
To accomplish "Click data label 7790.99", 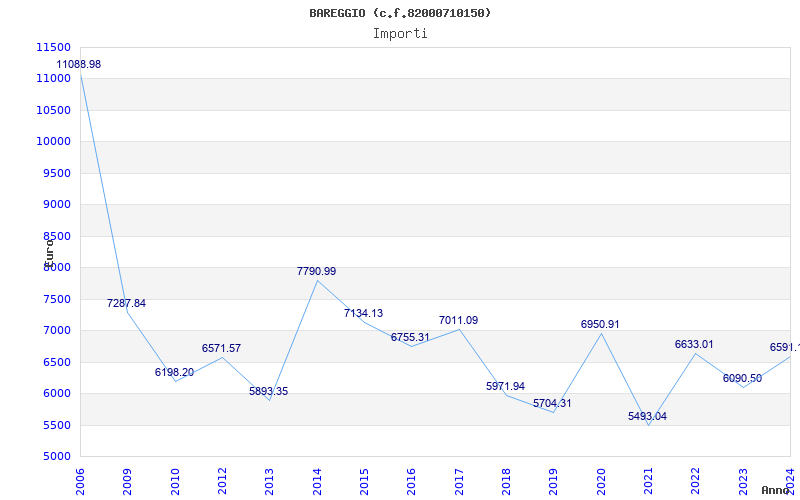I will tap(316, 271).
